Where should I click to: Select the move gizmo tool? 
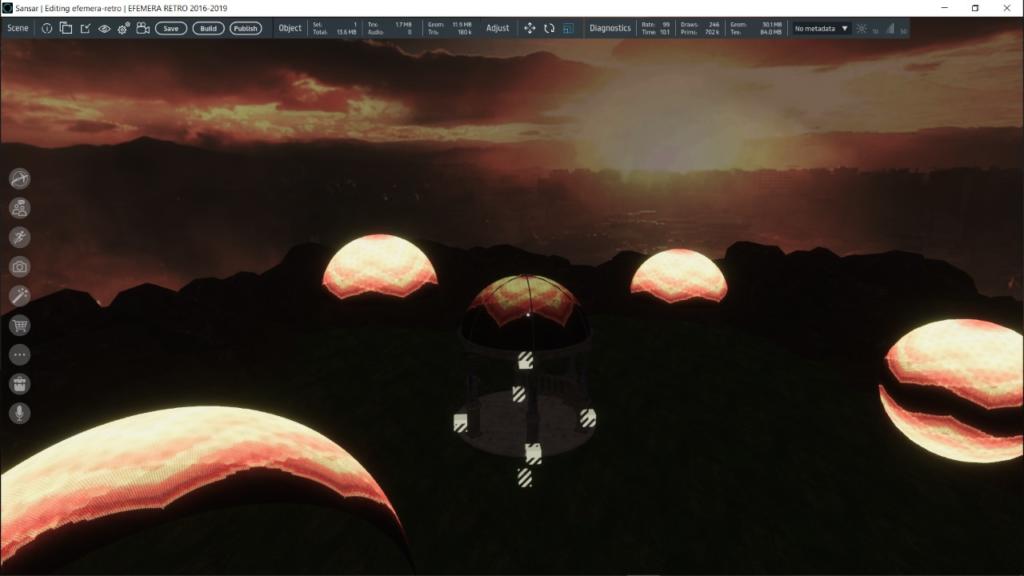click(530, 28)
